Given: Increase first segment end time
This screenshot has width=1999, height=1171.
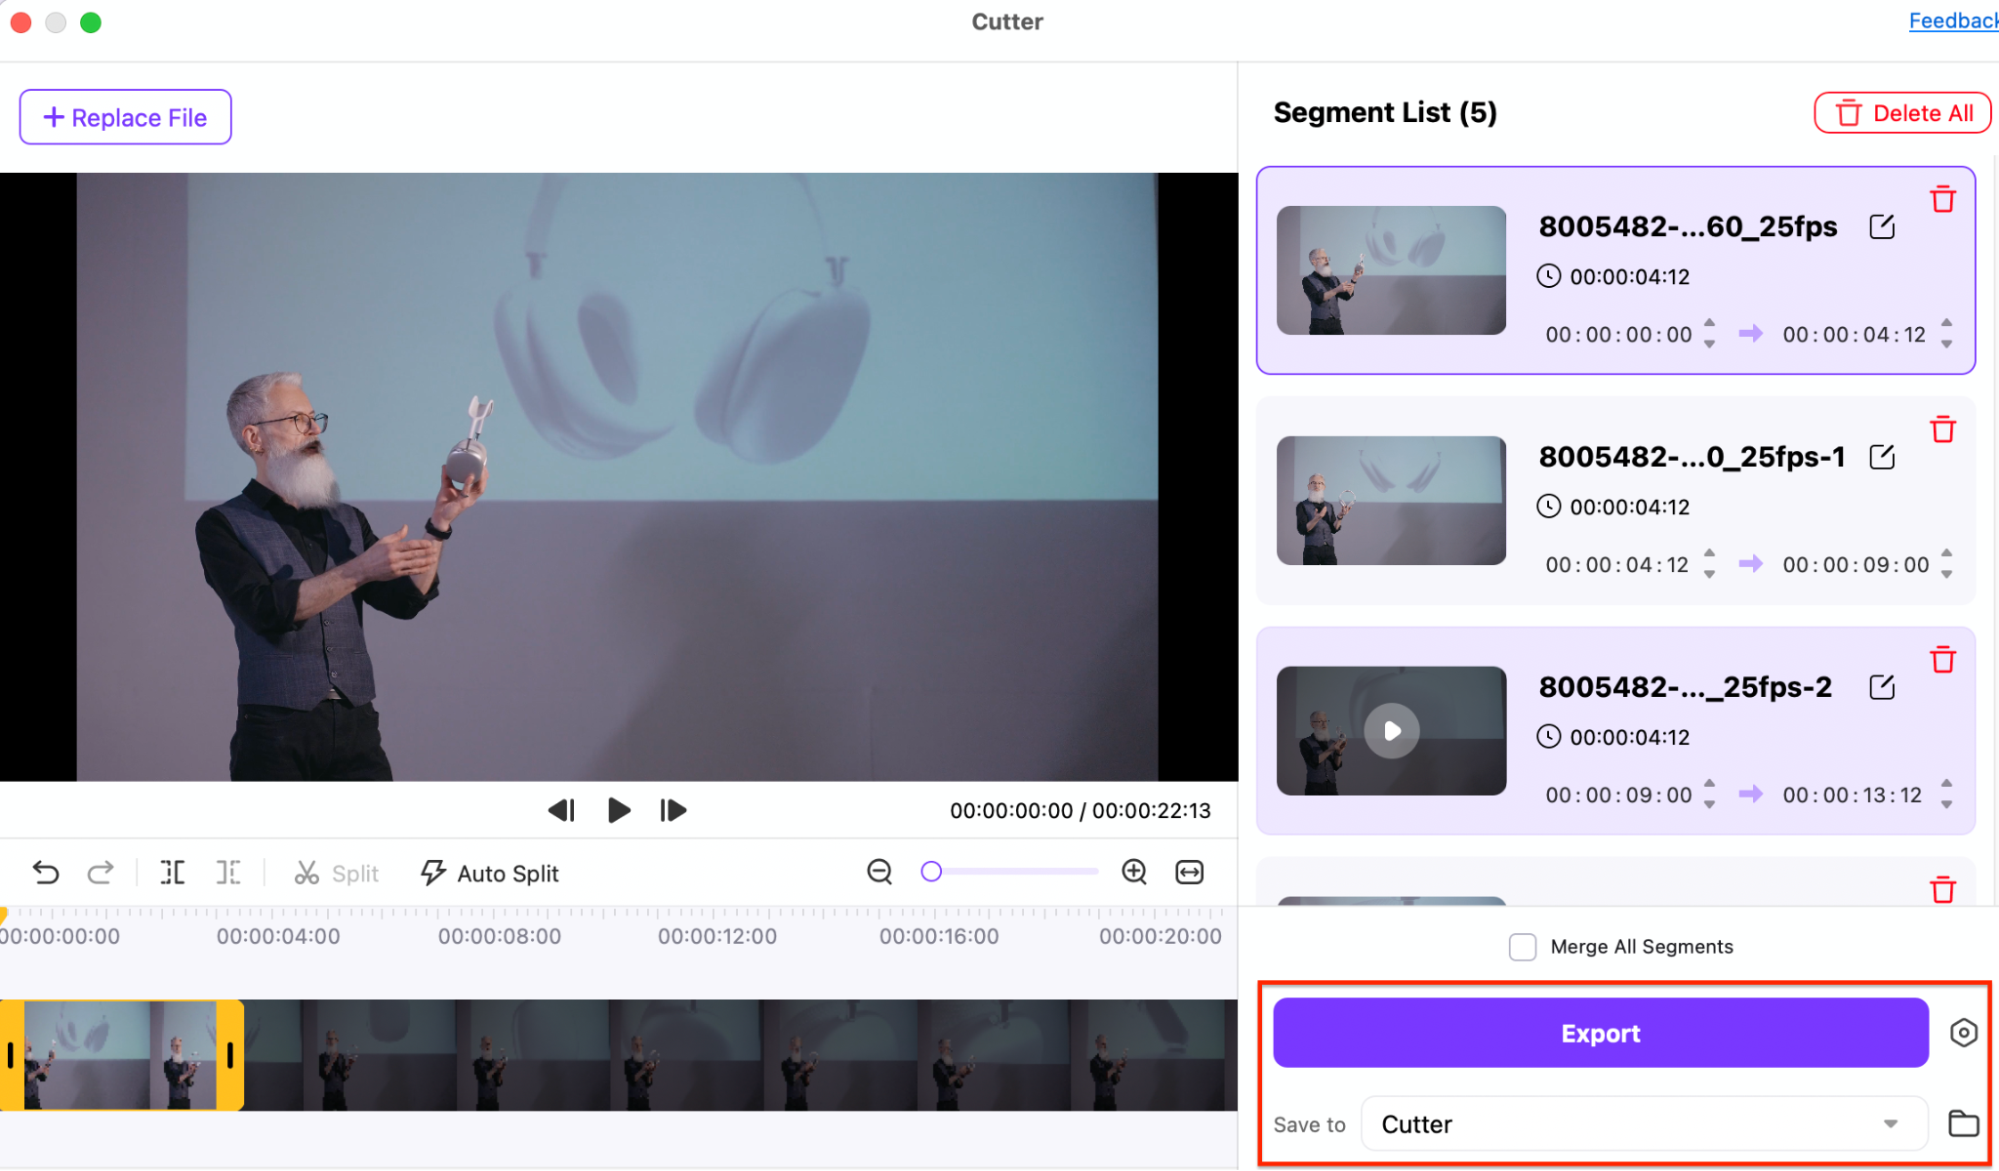Looking at the screenshot, I should [1946, 323].
